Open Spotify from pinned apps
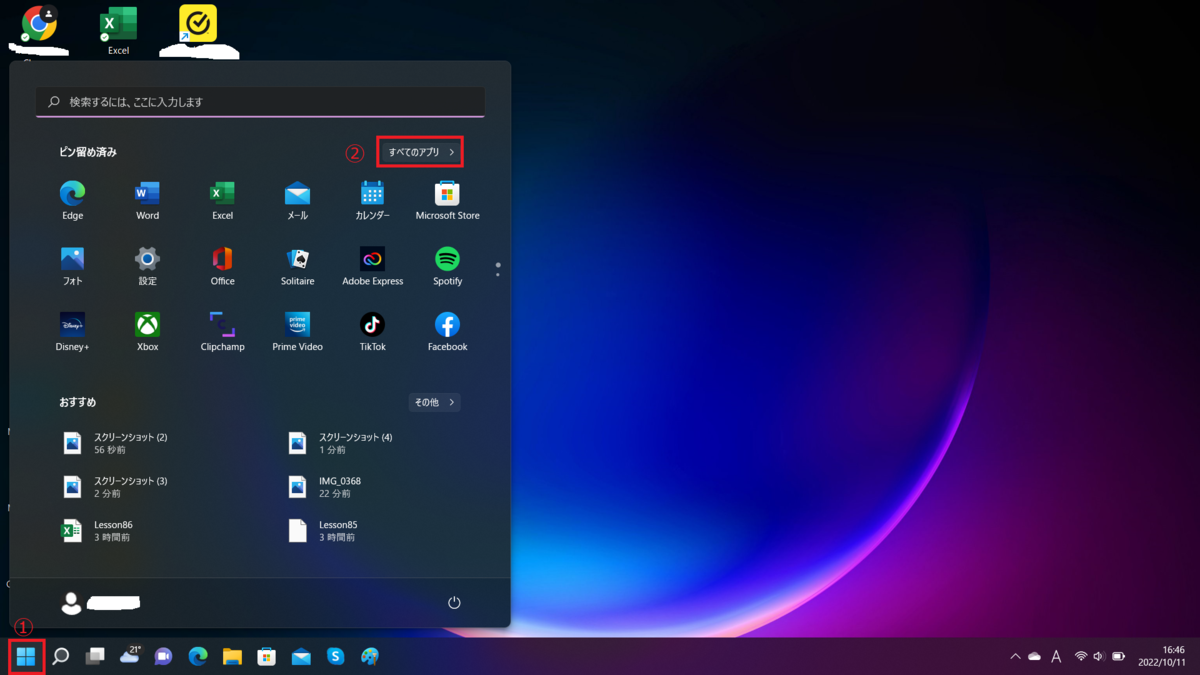1200x675 pixels. [x=447, y=266]
